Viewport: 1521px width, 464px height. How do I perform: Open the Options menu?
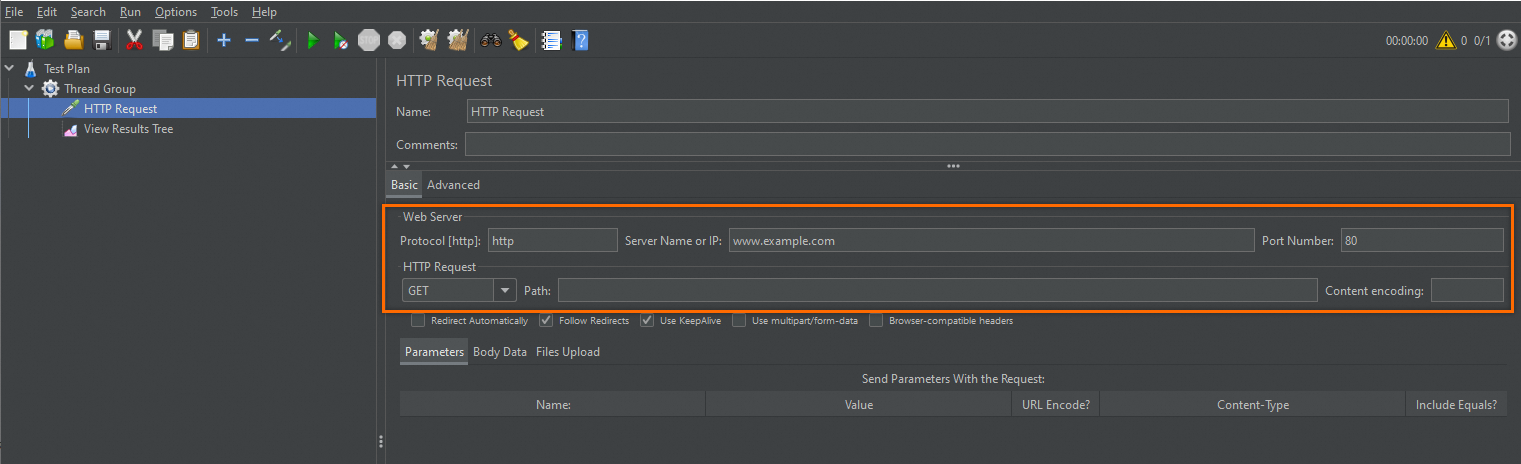pos(176,12)
